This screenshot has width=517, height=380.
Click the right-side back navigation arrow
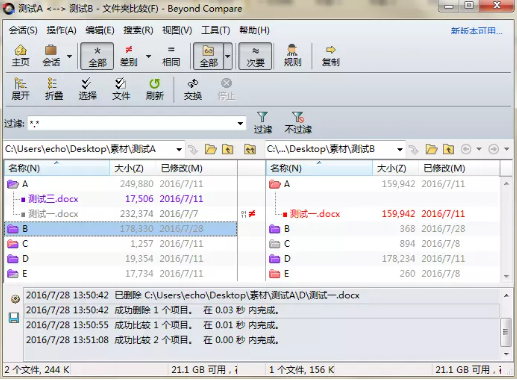[x=466, y=149]
